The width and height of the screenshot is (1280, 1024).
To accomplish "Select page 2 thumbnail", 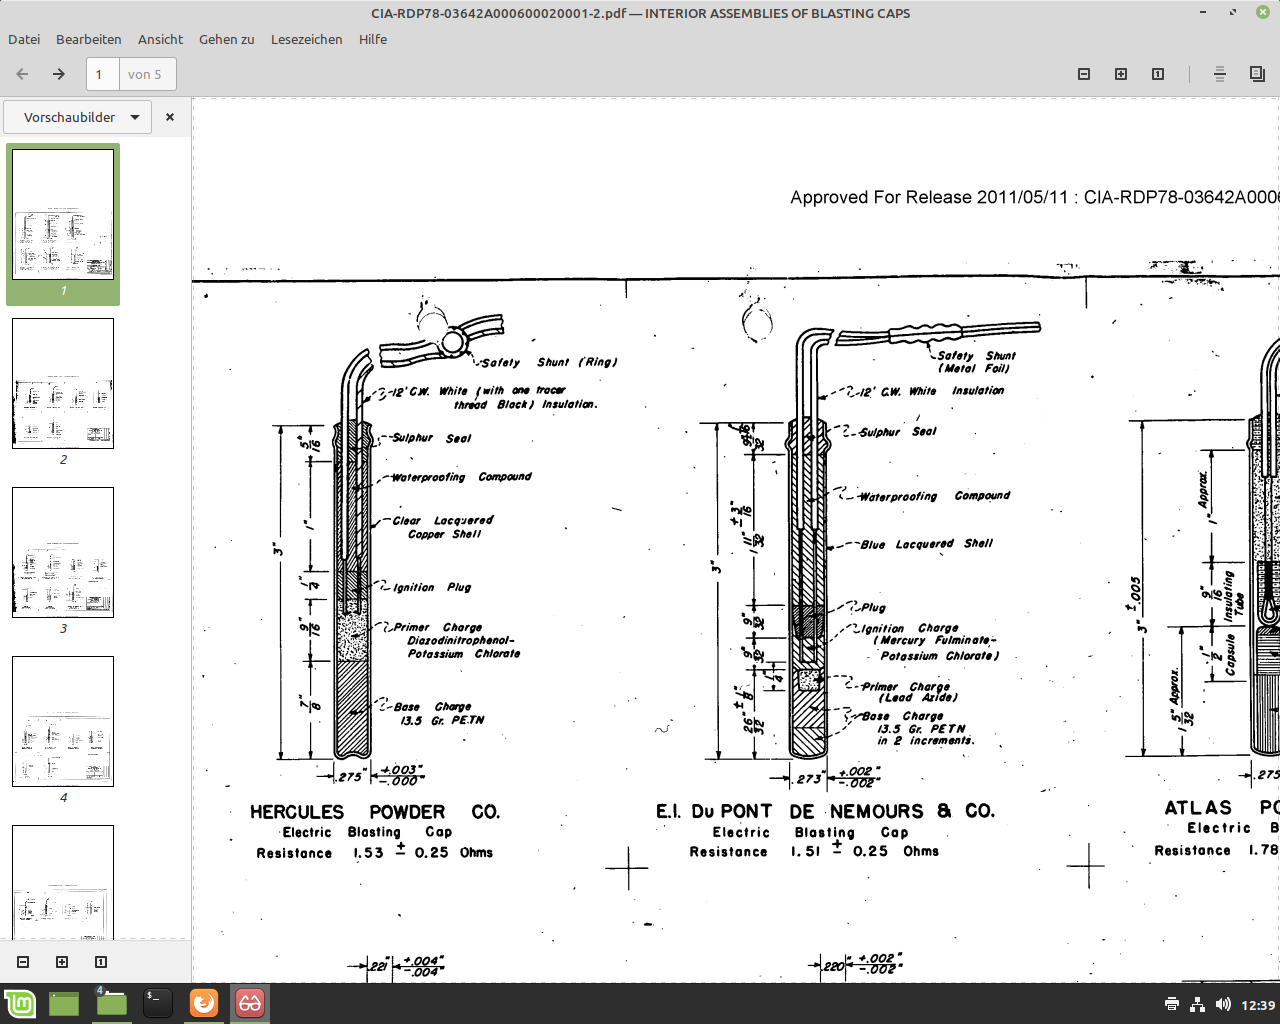I will (63, 383).
